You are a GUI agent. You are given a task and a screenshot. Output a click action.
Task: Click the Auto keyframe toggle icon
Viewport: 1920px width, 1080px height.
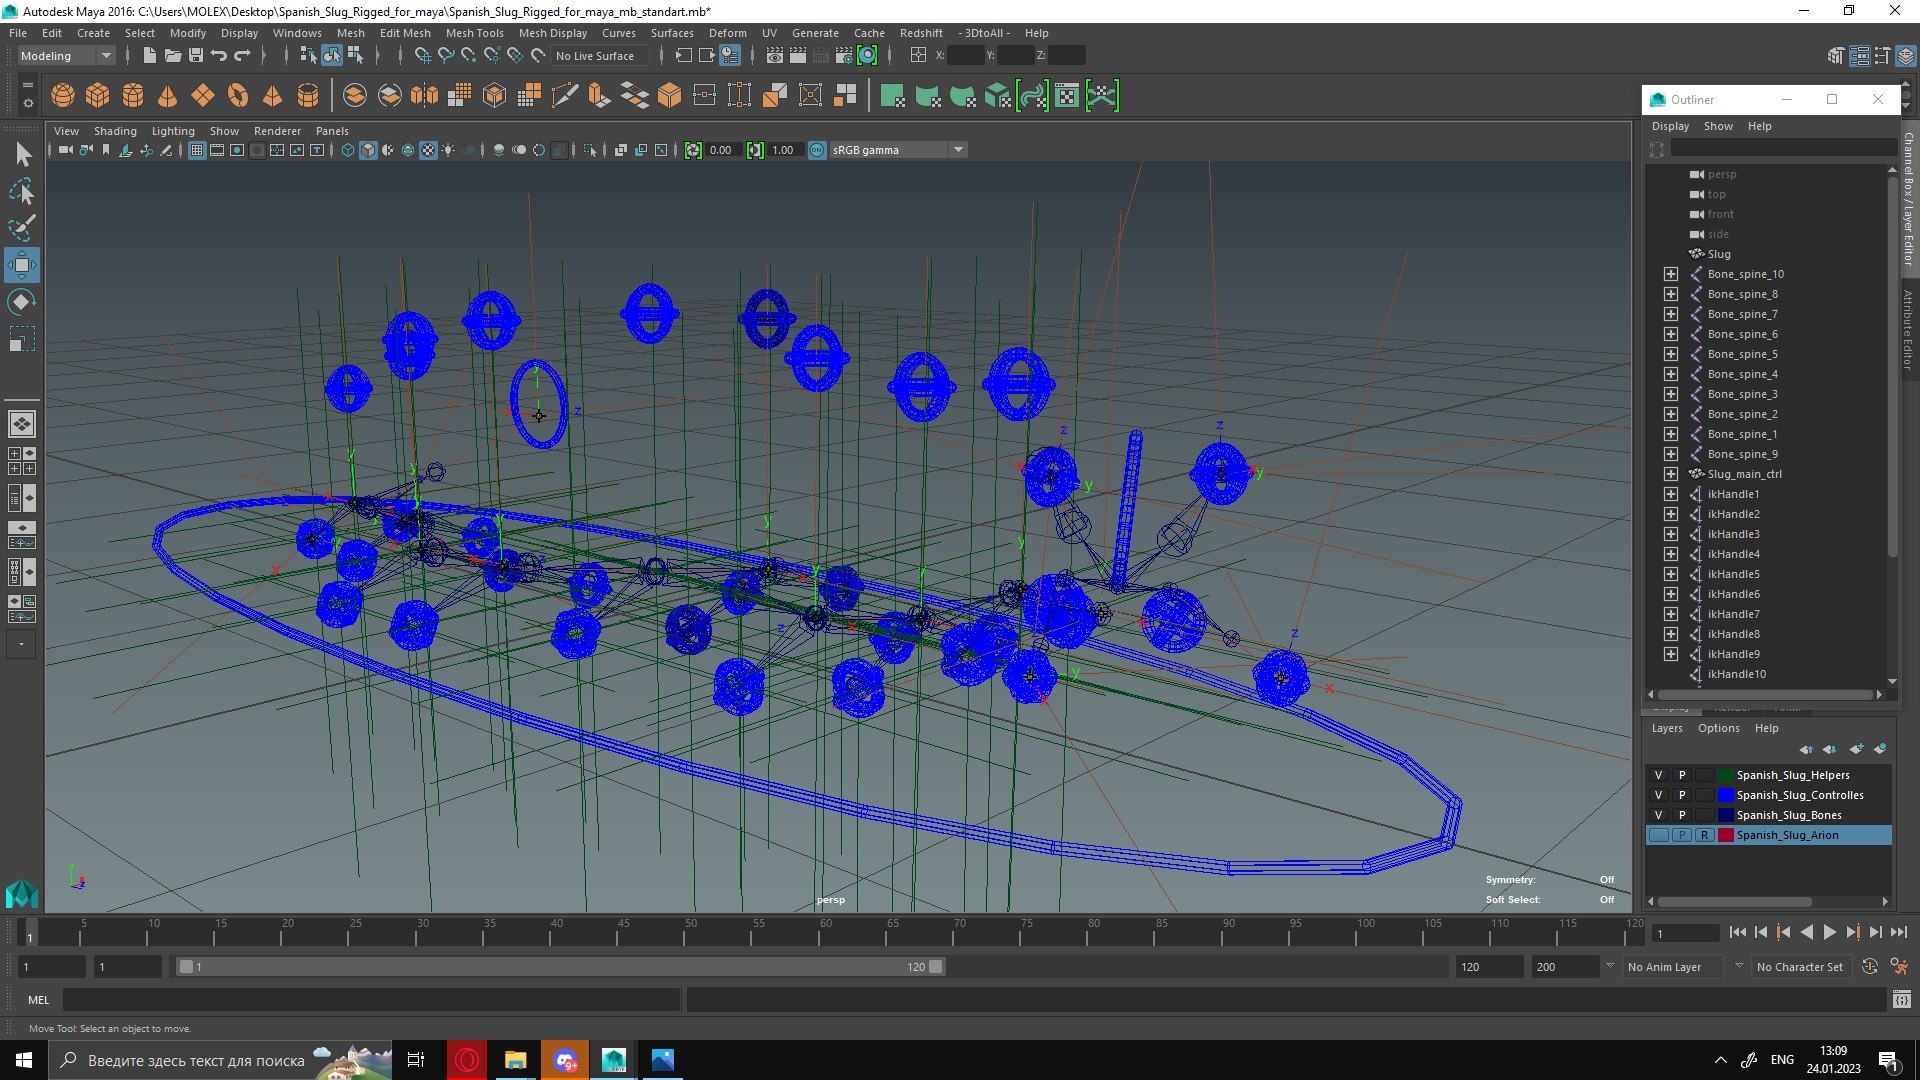click(x=1870, y=966)
